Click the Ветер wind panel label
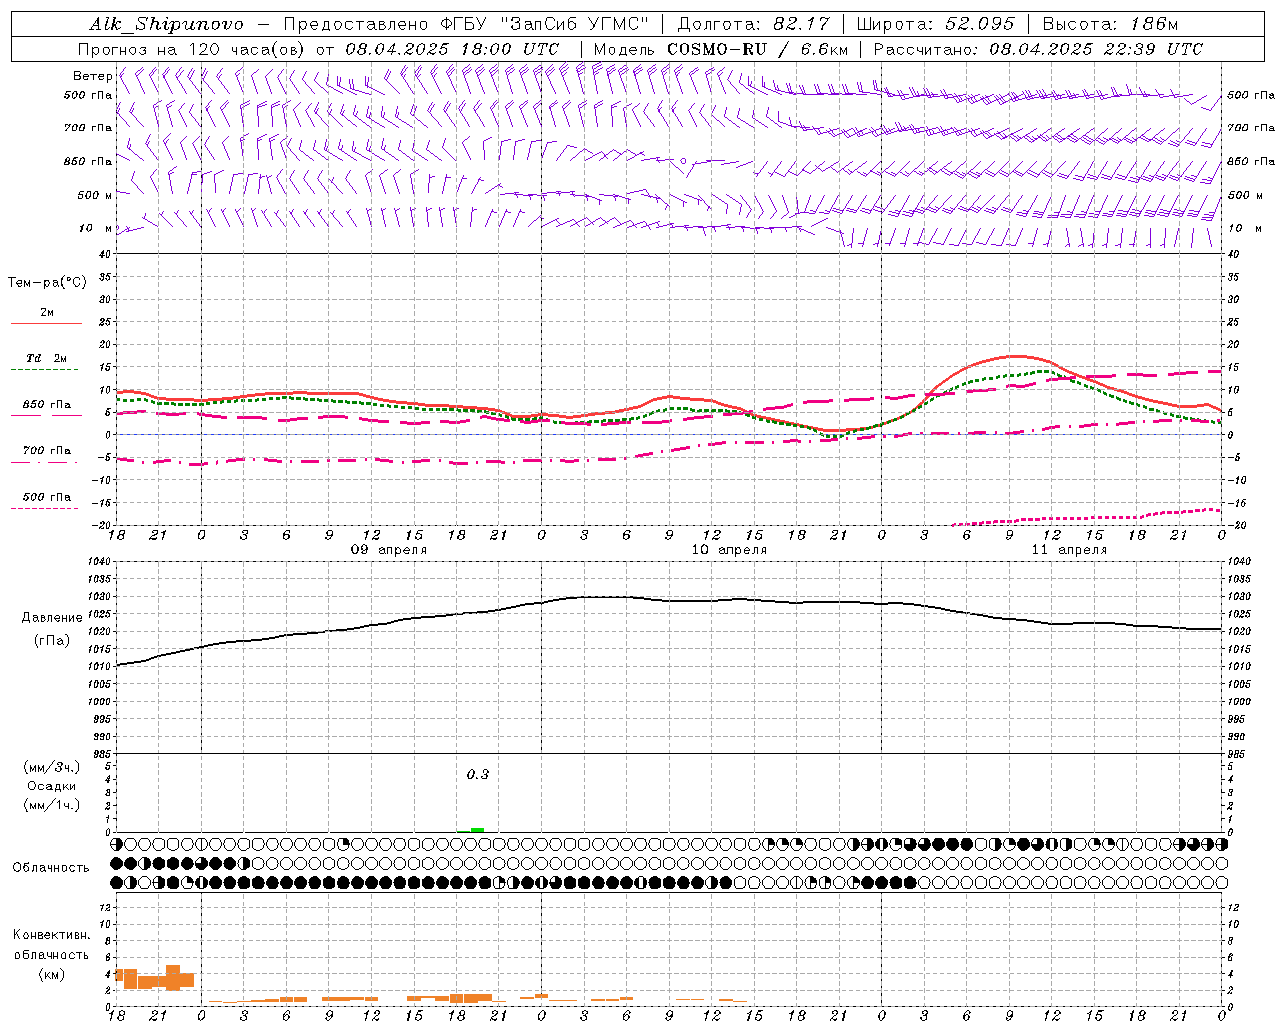Image resolution: width=1280 pixels, height=1024 pixels. (x=92, y=76)
